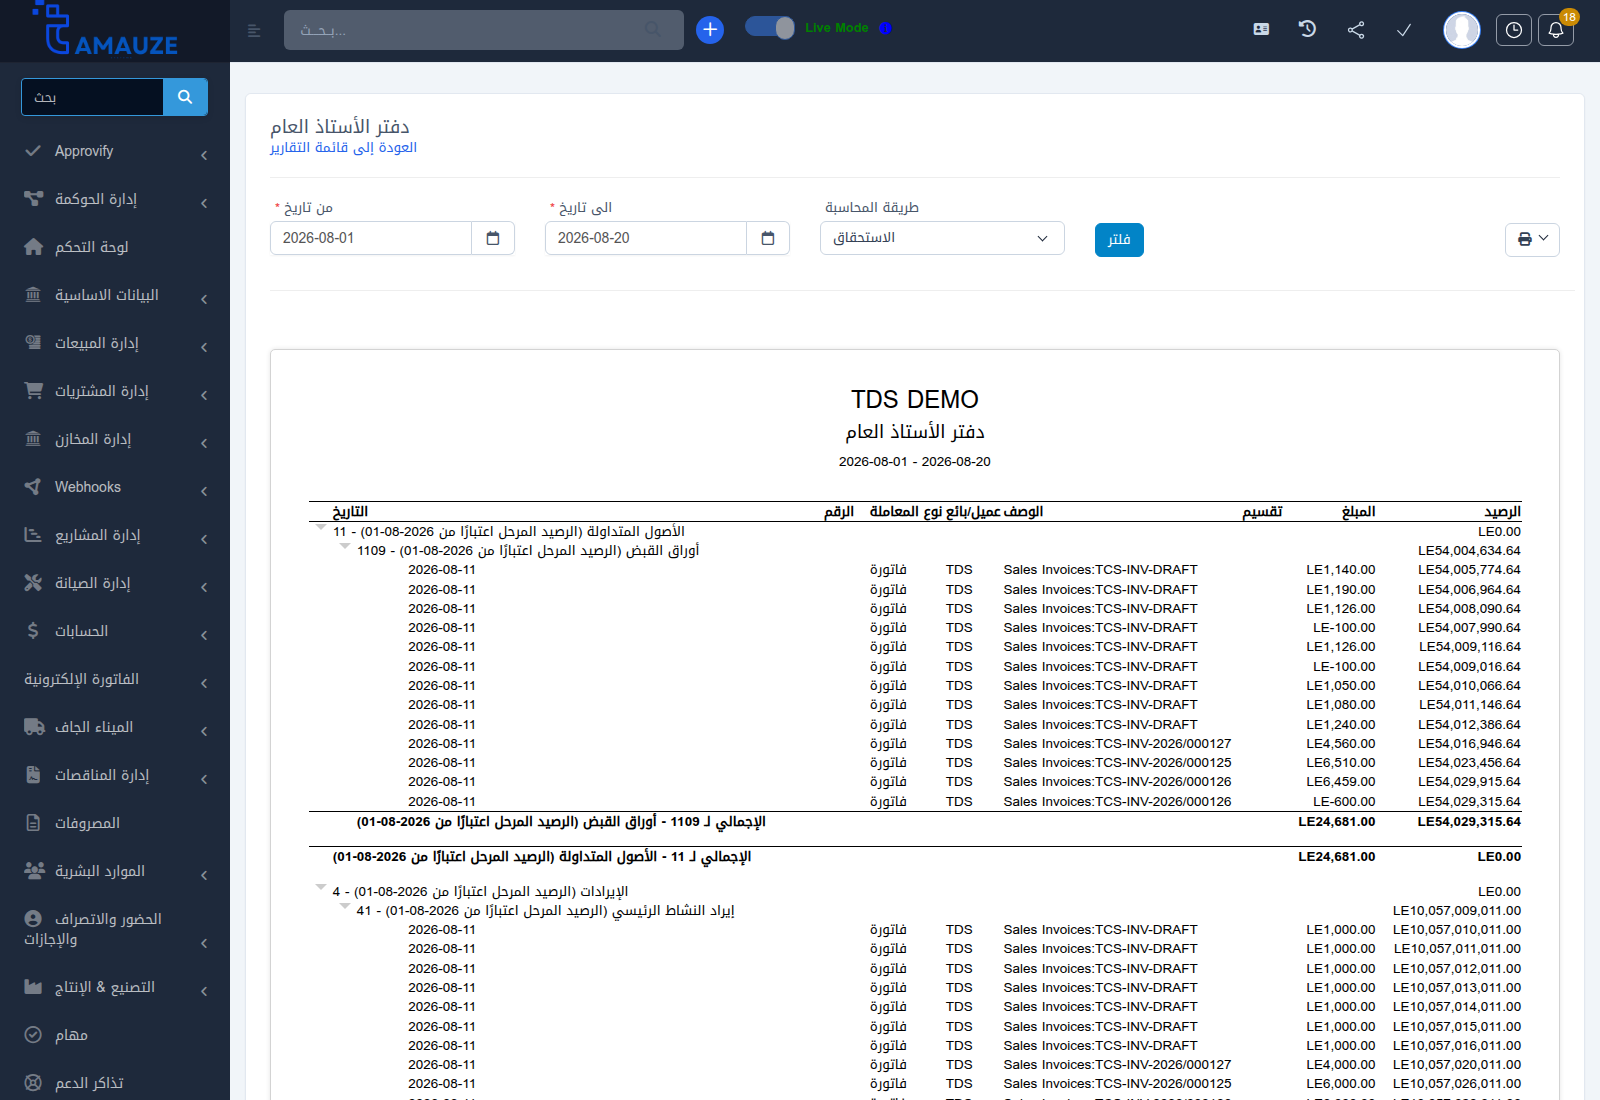The image size is (1600, 1100).
Task: Open the to-date calendar picker icon
Action: [768, 238]
